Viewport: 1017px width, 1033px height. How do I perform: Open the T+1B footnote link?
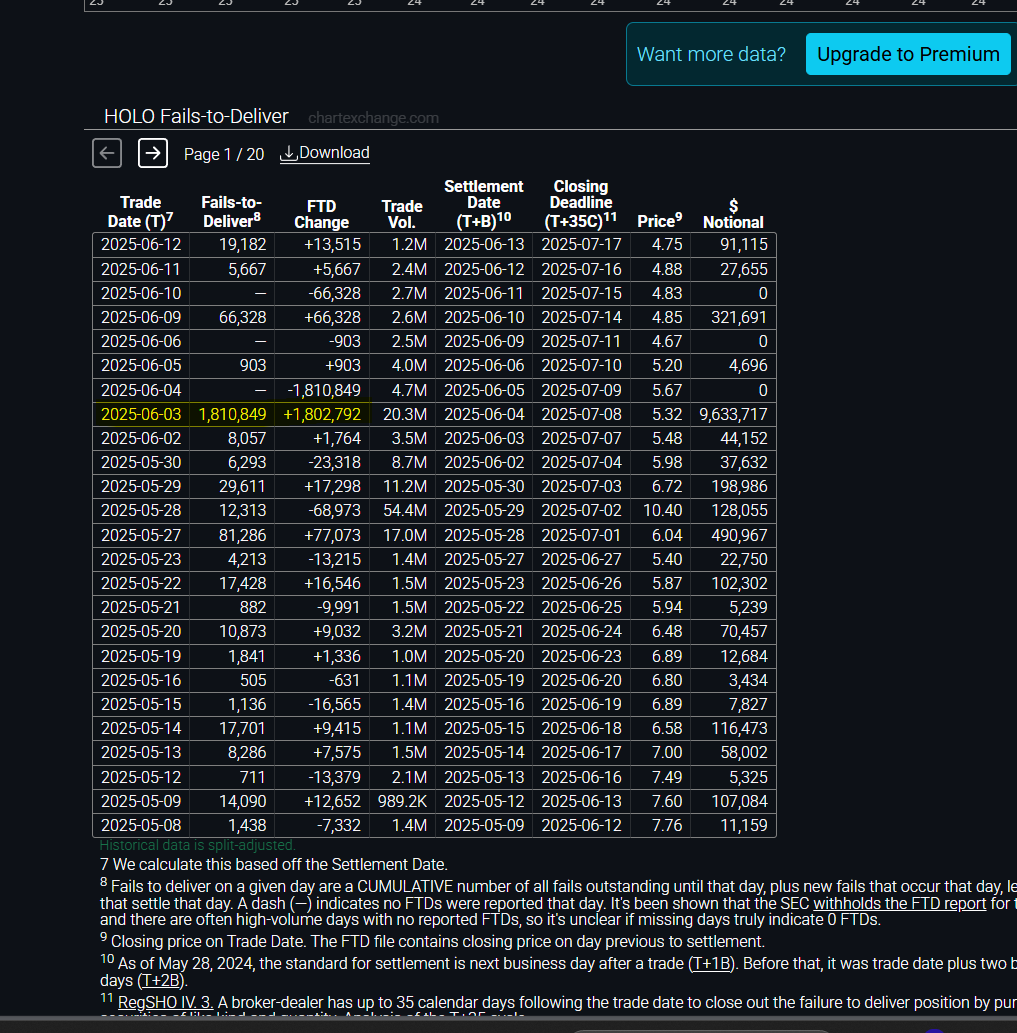(x=711, y=964)
